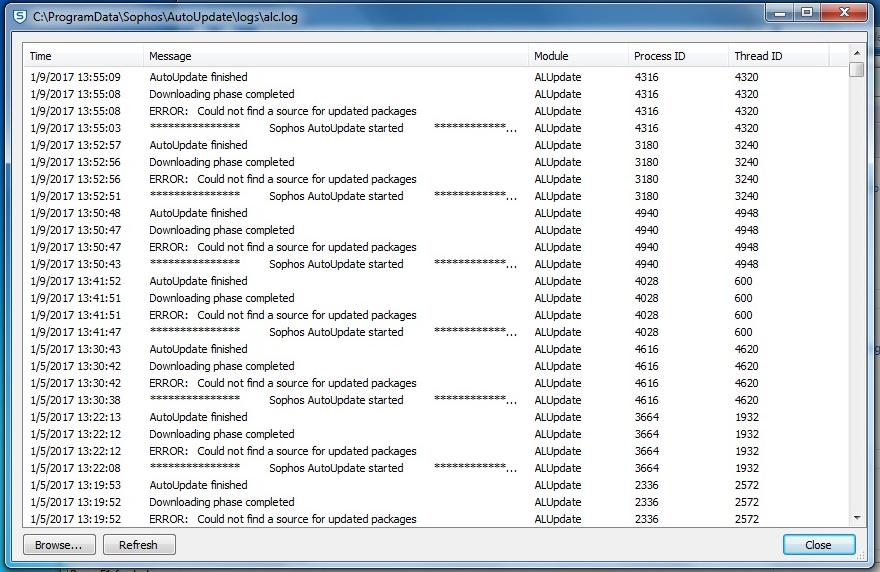
Task: Select Downloading phase completed row at 13:19:52
Action: tap(436, 502)
